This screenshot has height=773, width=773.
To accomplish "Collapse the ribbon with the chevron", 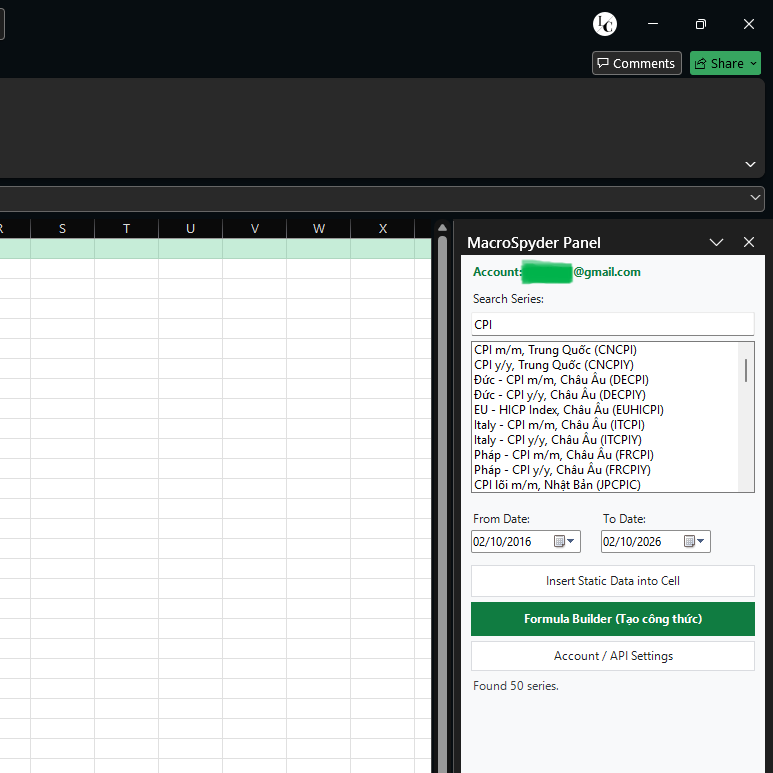I will tap(750, 164).
